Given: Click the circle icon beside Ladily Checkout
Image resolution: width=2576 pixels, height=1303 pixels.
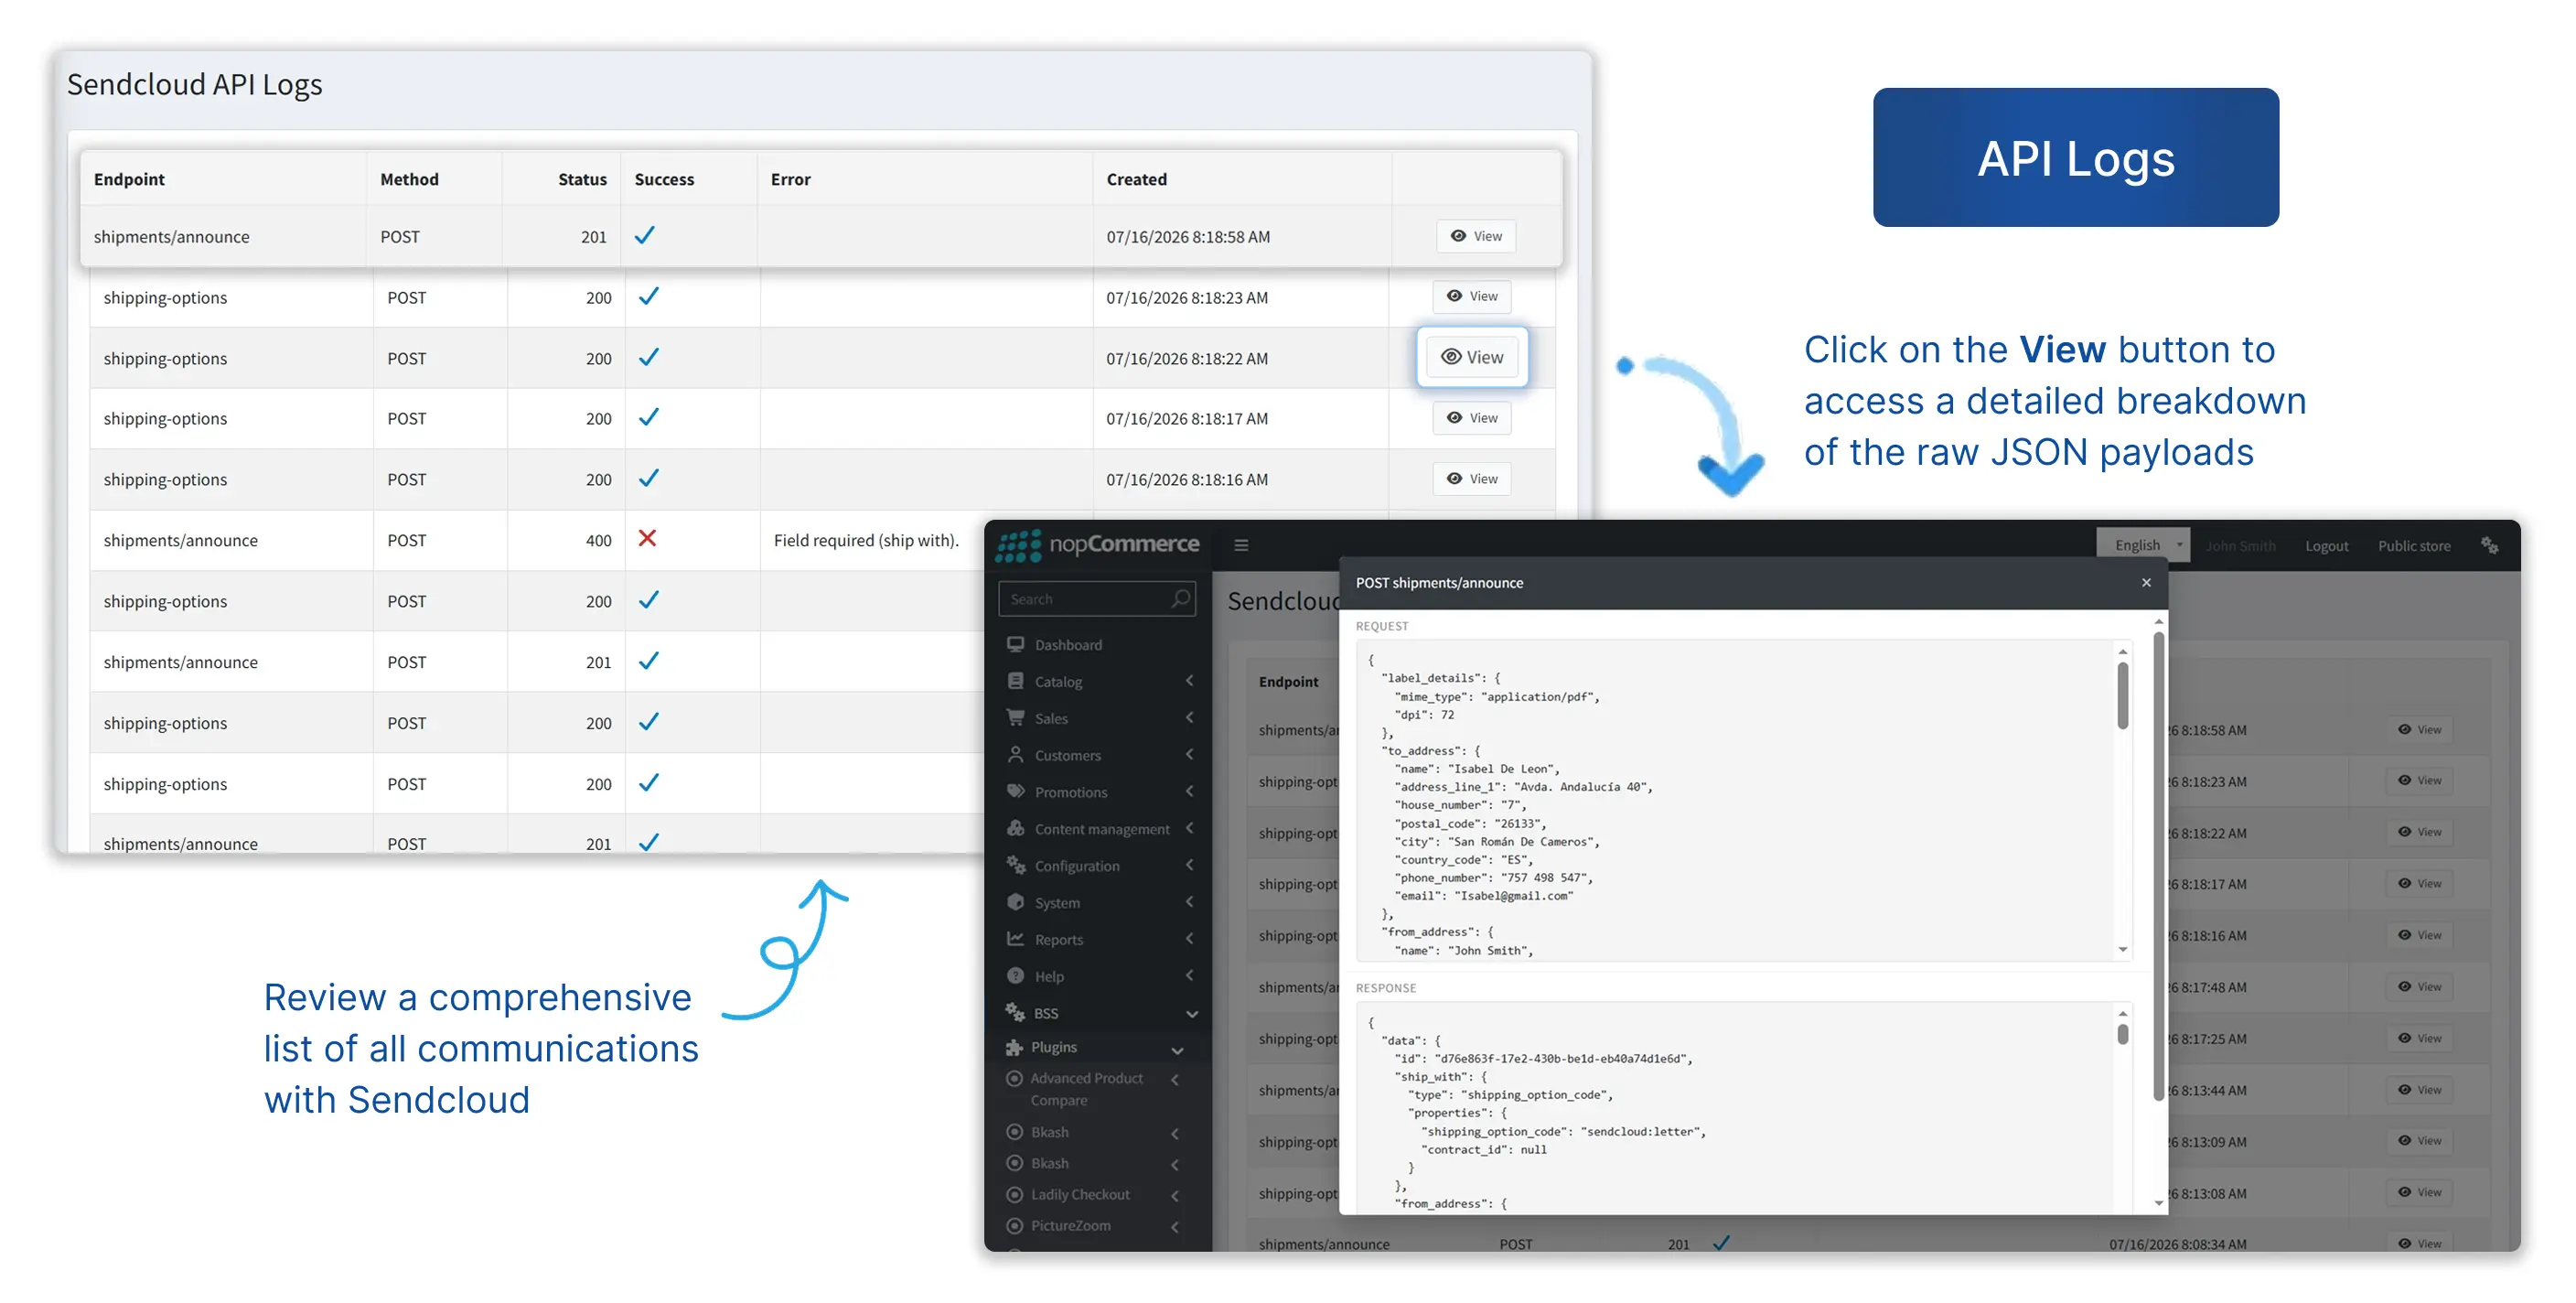Looking at the screenshot, I should [x=1014, y=1194].
